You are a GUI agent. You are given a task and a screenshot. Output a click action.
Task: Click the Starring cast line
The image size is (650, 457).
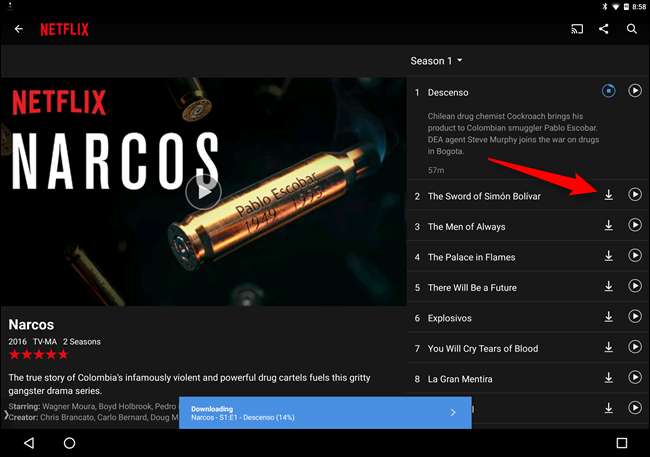pyautogui.click(x=92, y=406)
